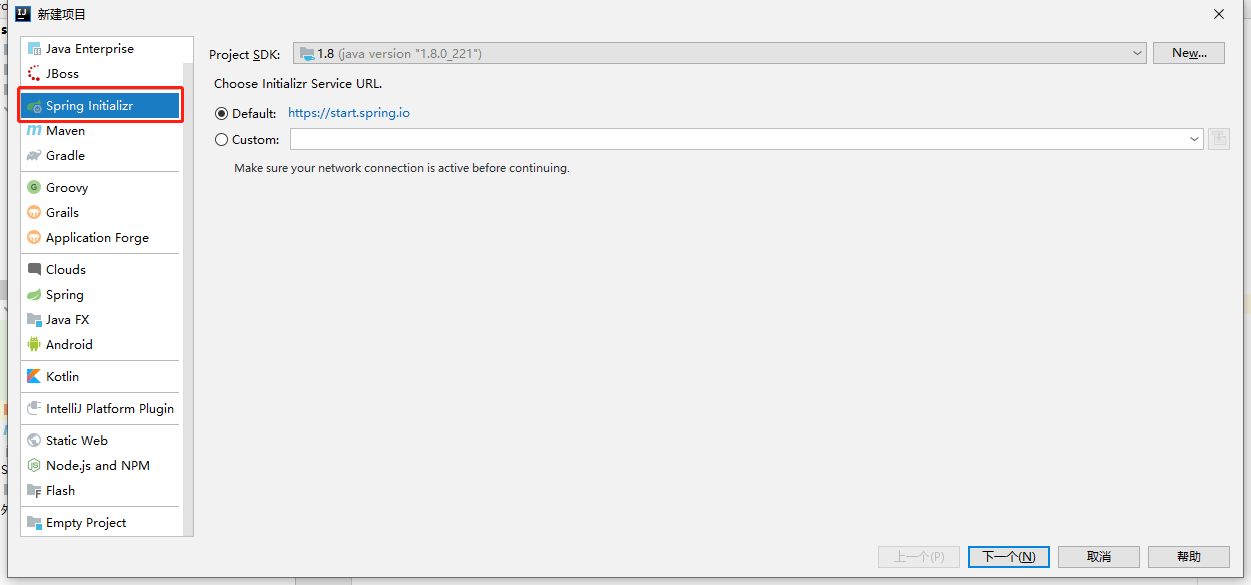Click the green Android robot icon
The height and width of the screenshot is (585, 1251).
click(34, 344)
